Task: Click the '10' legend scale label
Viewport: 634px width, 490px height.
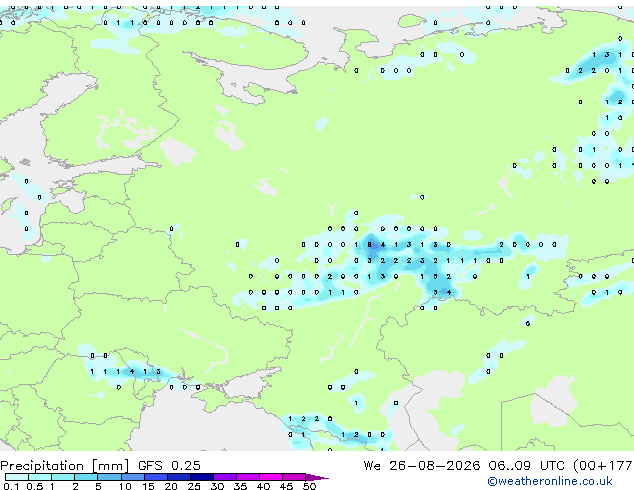Action: 125,486
